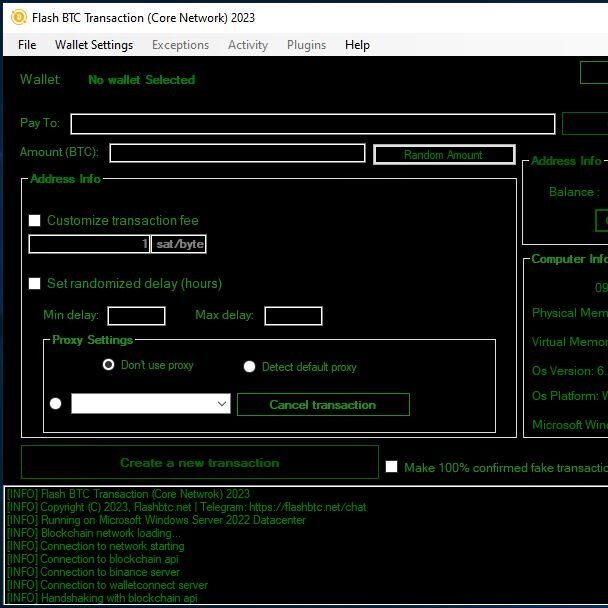Click the Os Version text in Computer Info
This screenshot has height=608, width=608.
(570, 371)
